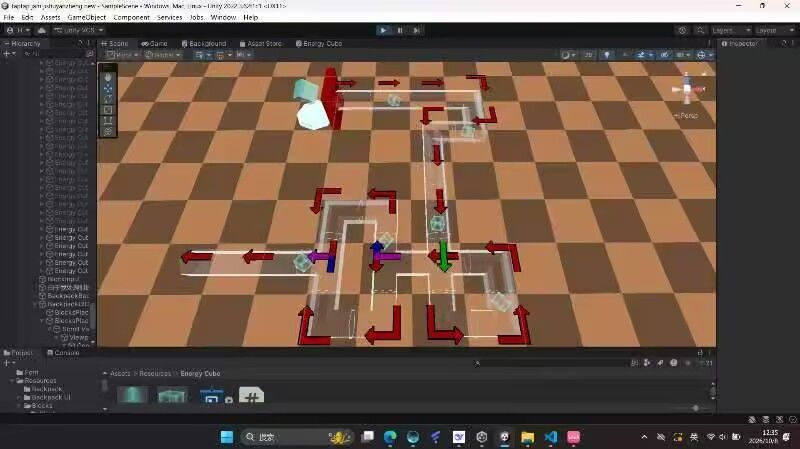This screenshot has height=449, width=800.
Task: Select the first teal Energy Cube asset thumbnail
Action: (x=133, y=395)
